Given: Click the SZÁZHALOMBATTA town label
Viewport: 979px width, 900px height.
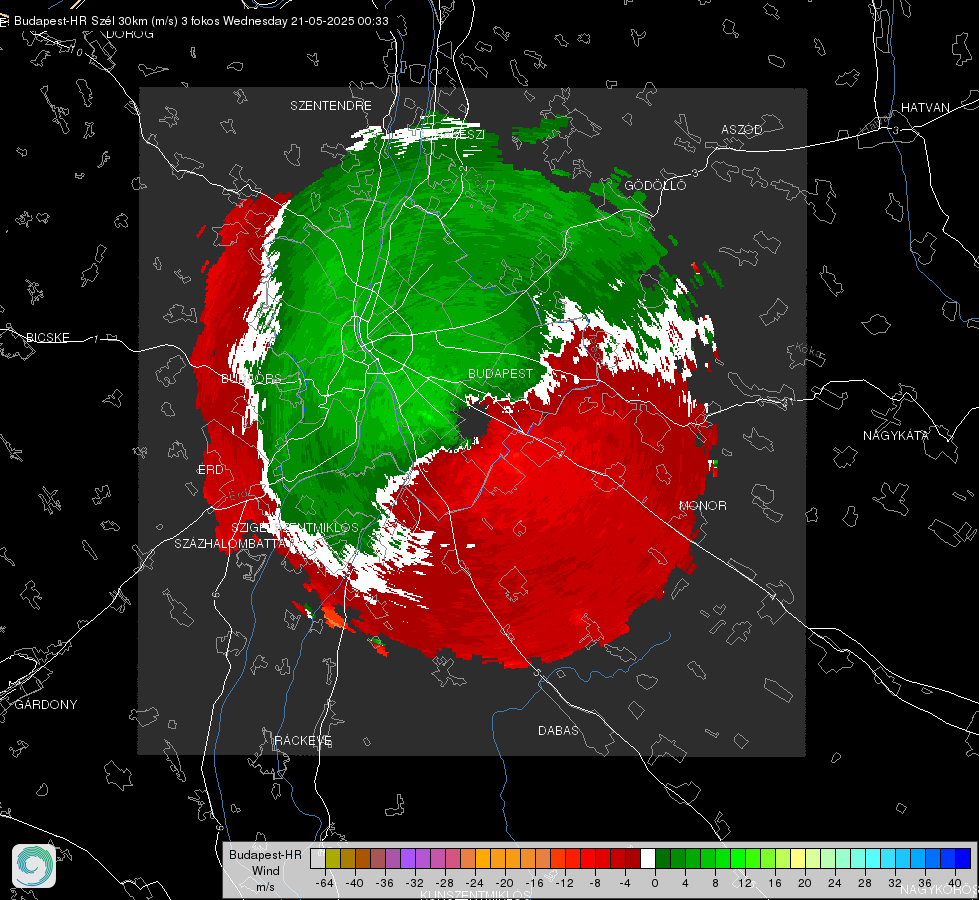Looking at the screenshot, I should [x=232, y=543].
